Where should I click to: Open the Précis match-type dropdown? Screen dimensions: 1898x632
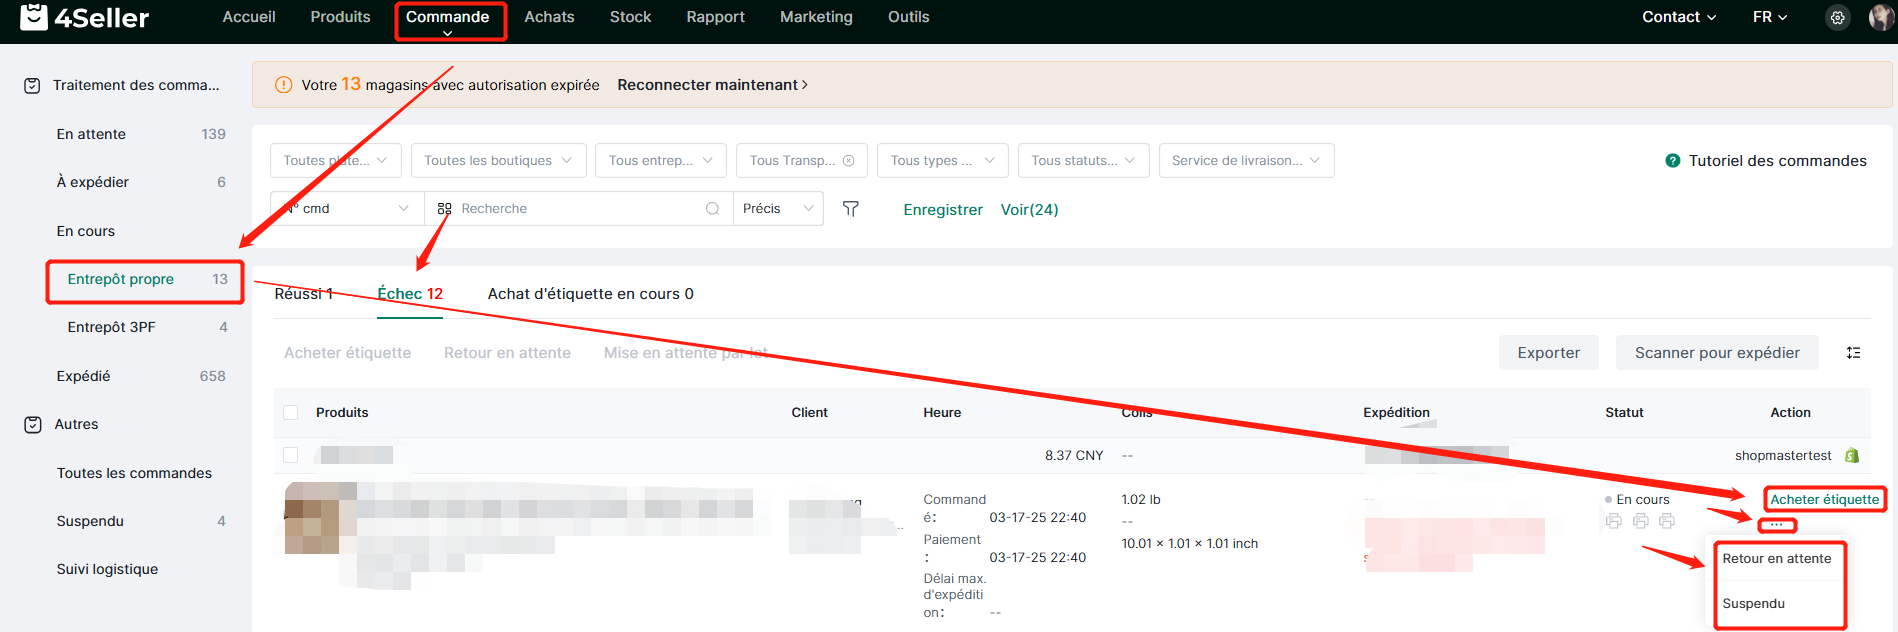[x=778, y=209]
